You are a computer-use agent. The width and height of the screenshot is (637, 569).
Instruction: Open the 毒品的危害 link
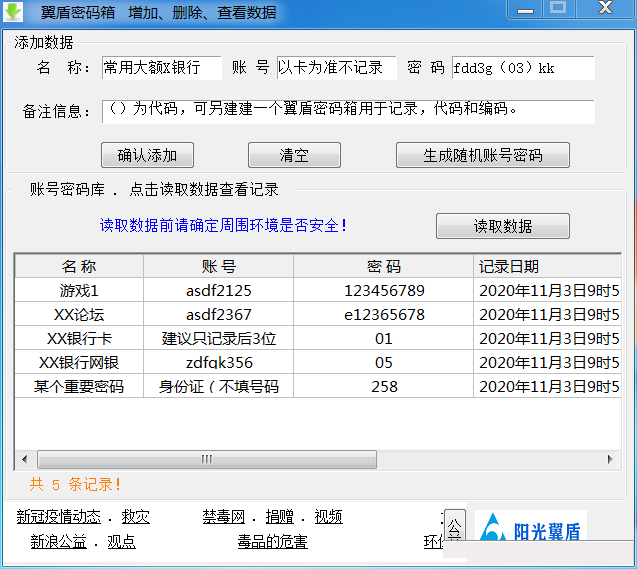(272, 542)
